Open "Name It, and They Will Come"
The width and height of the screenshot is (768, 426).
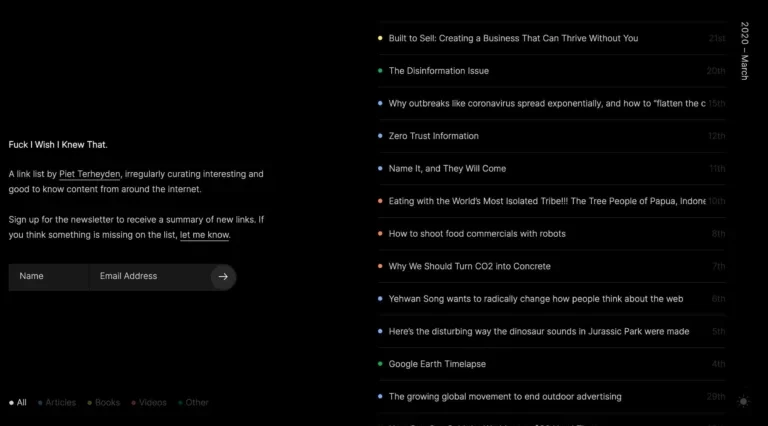[x=447, y=169]
